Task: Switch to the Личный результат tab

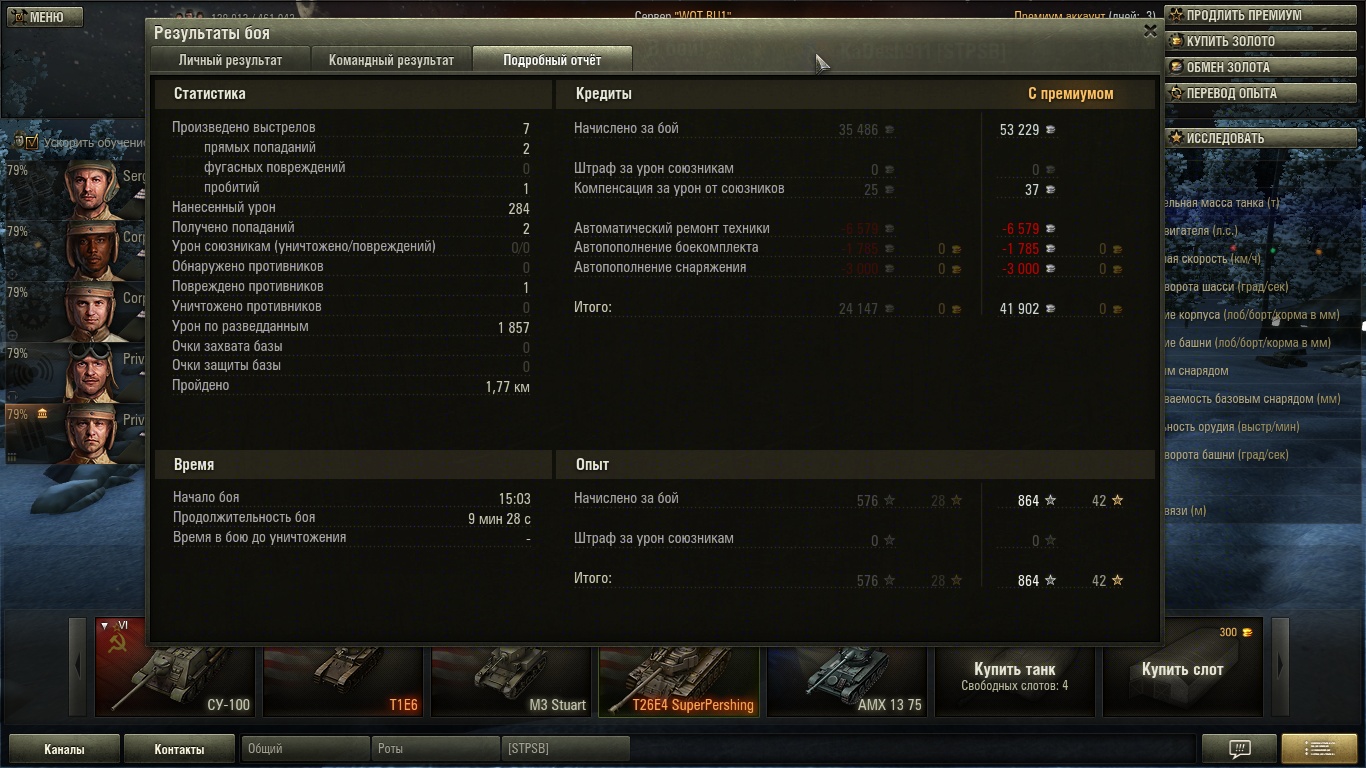Action: (x=230, y=60)
